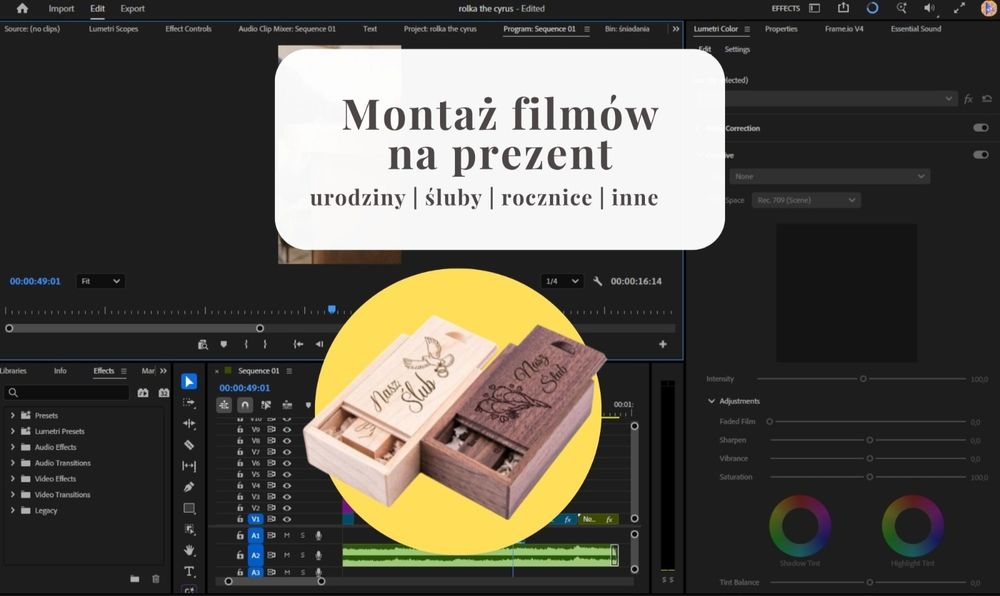The width and height of the screenshot is (1000, 596).
Task: Toggle V1 track targeting
Action: (255, 520)
